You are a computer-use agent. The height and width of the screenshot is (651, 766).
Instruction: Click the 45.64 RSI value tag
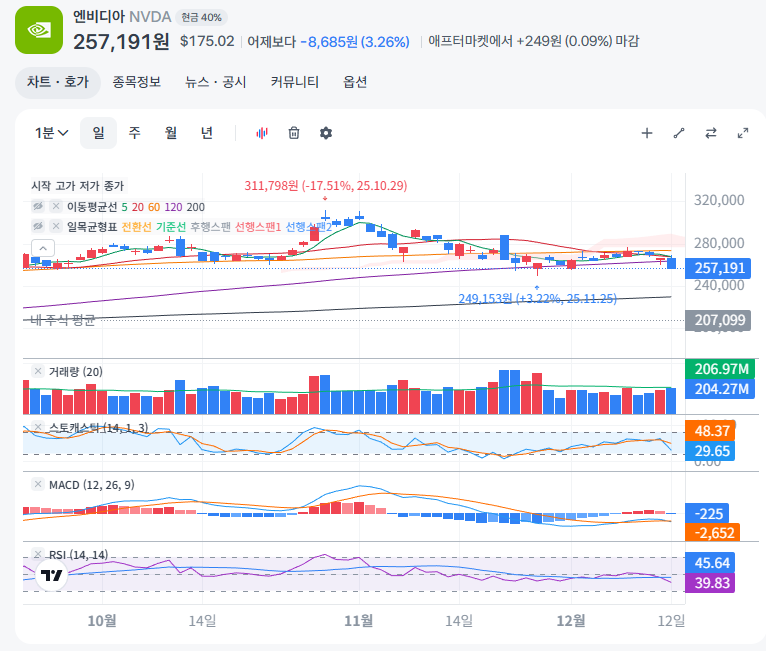710,563
